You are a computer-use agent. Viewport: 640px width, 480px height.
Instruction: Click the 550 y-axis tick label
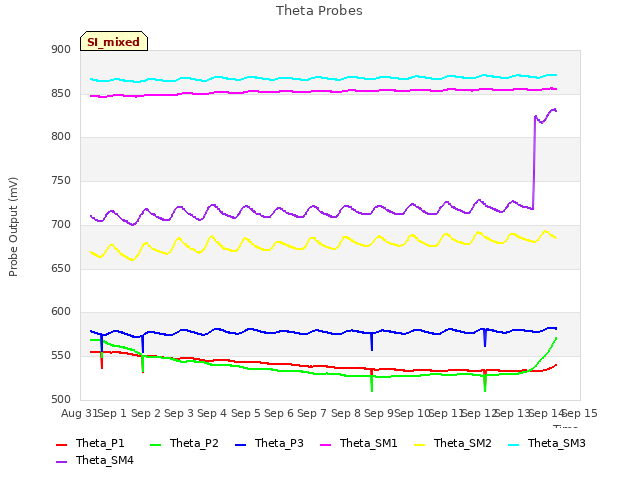point(61,356)
